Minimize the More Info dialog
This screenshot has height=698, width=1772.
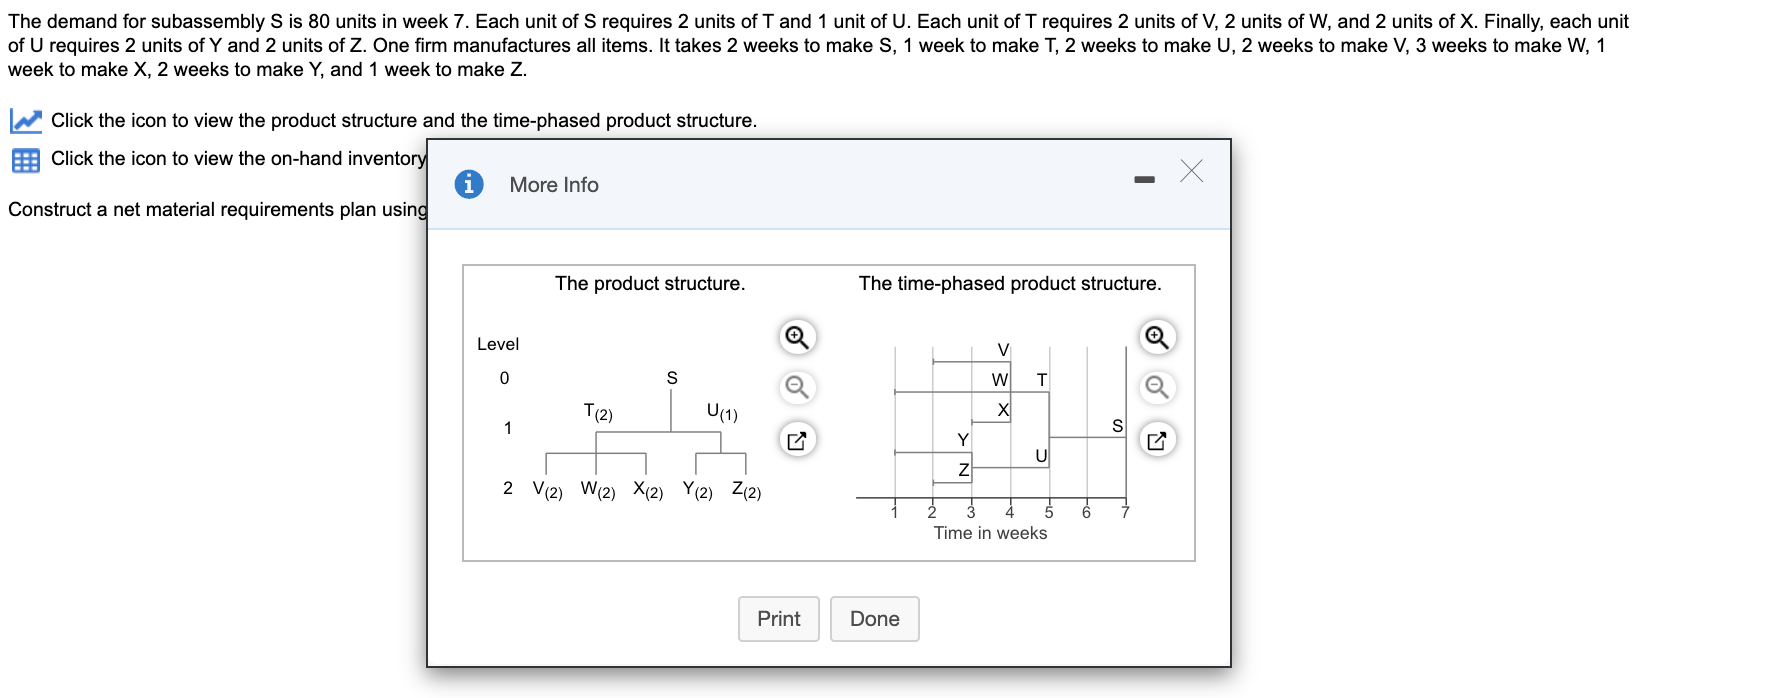click(x=1144, y=181)
